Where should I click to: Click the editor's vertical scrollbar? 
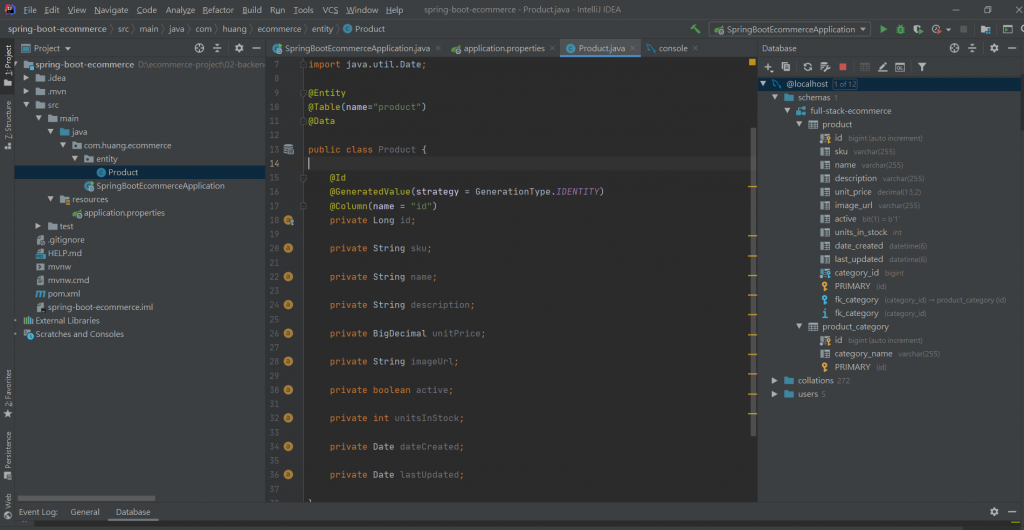point(752,280)
